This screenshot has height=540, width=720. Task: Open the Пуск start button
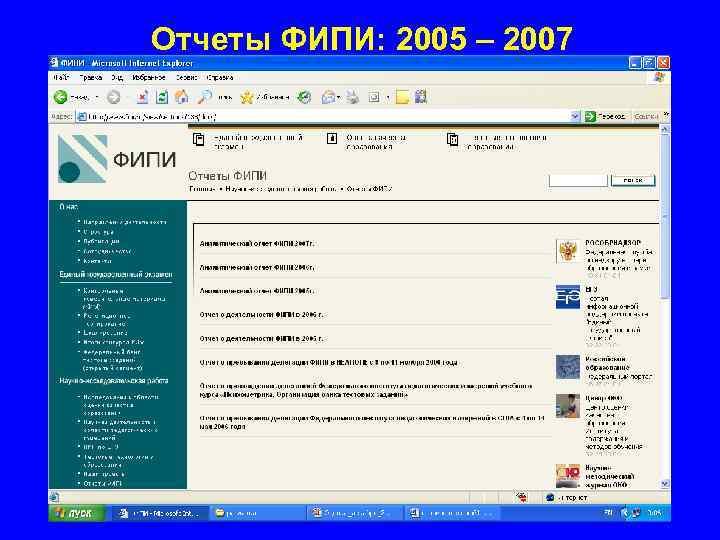tap(77, 513)
